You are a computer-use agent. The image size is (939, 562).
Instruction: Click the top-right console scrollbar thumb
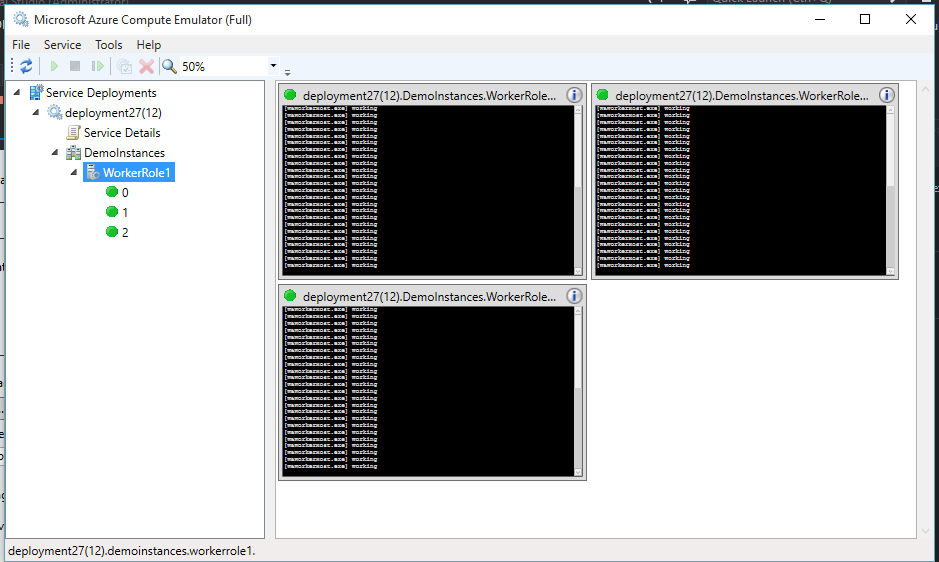point(890,226)
